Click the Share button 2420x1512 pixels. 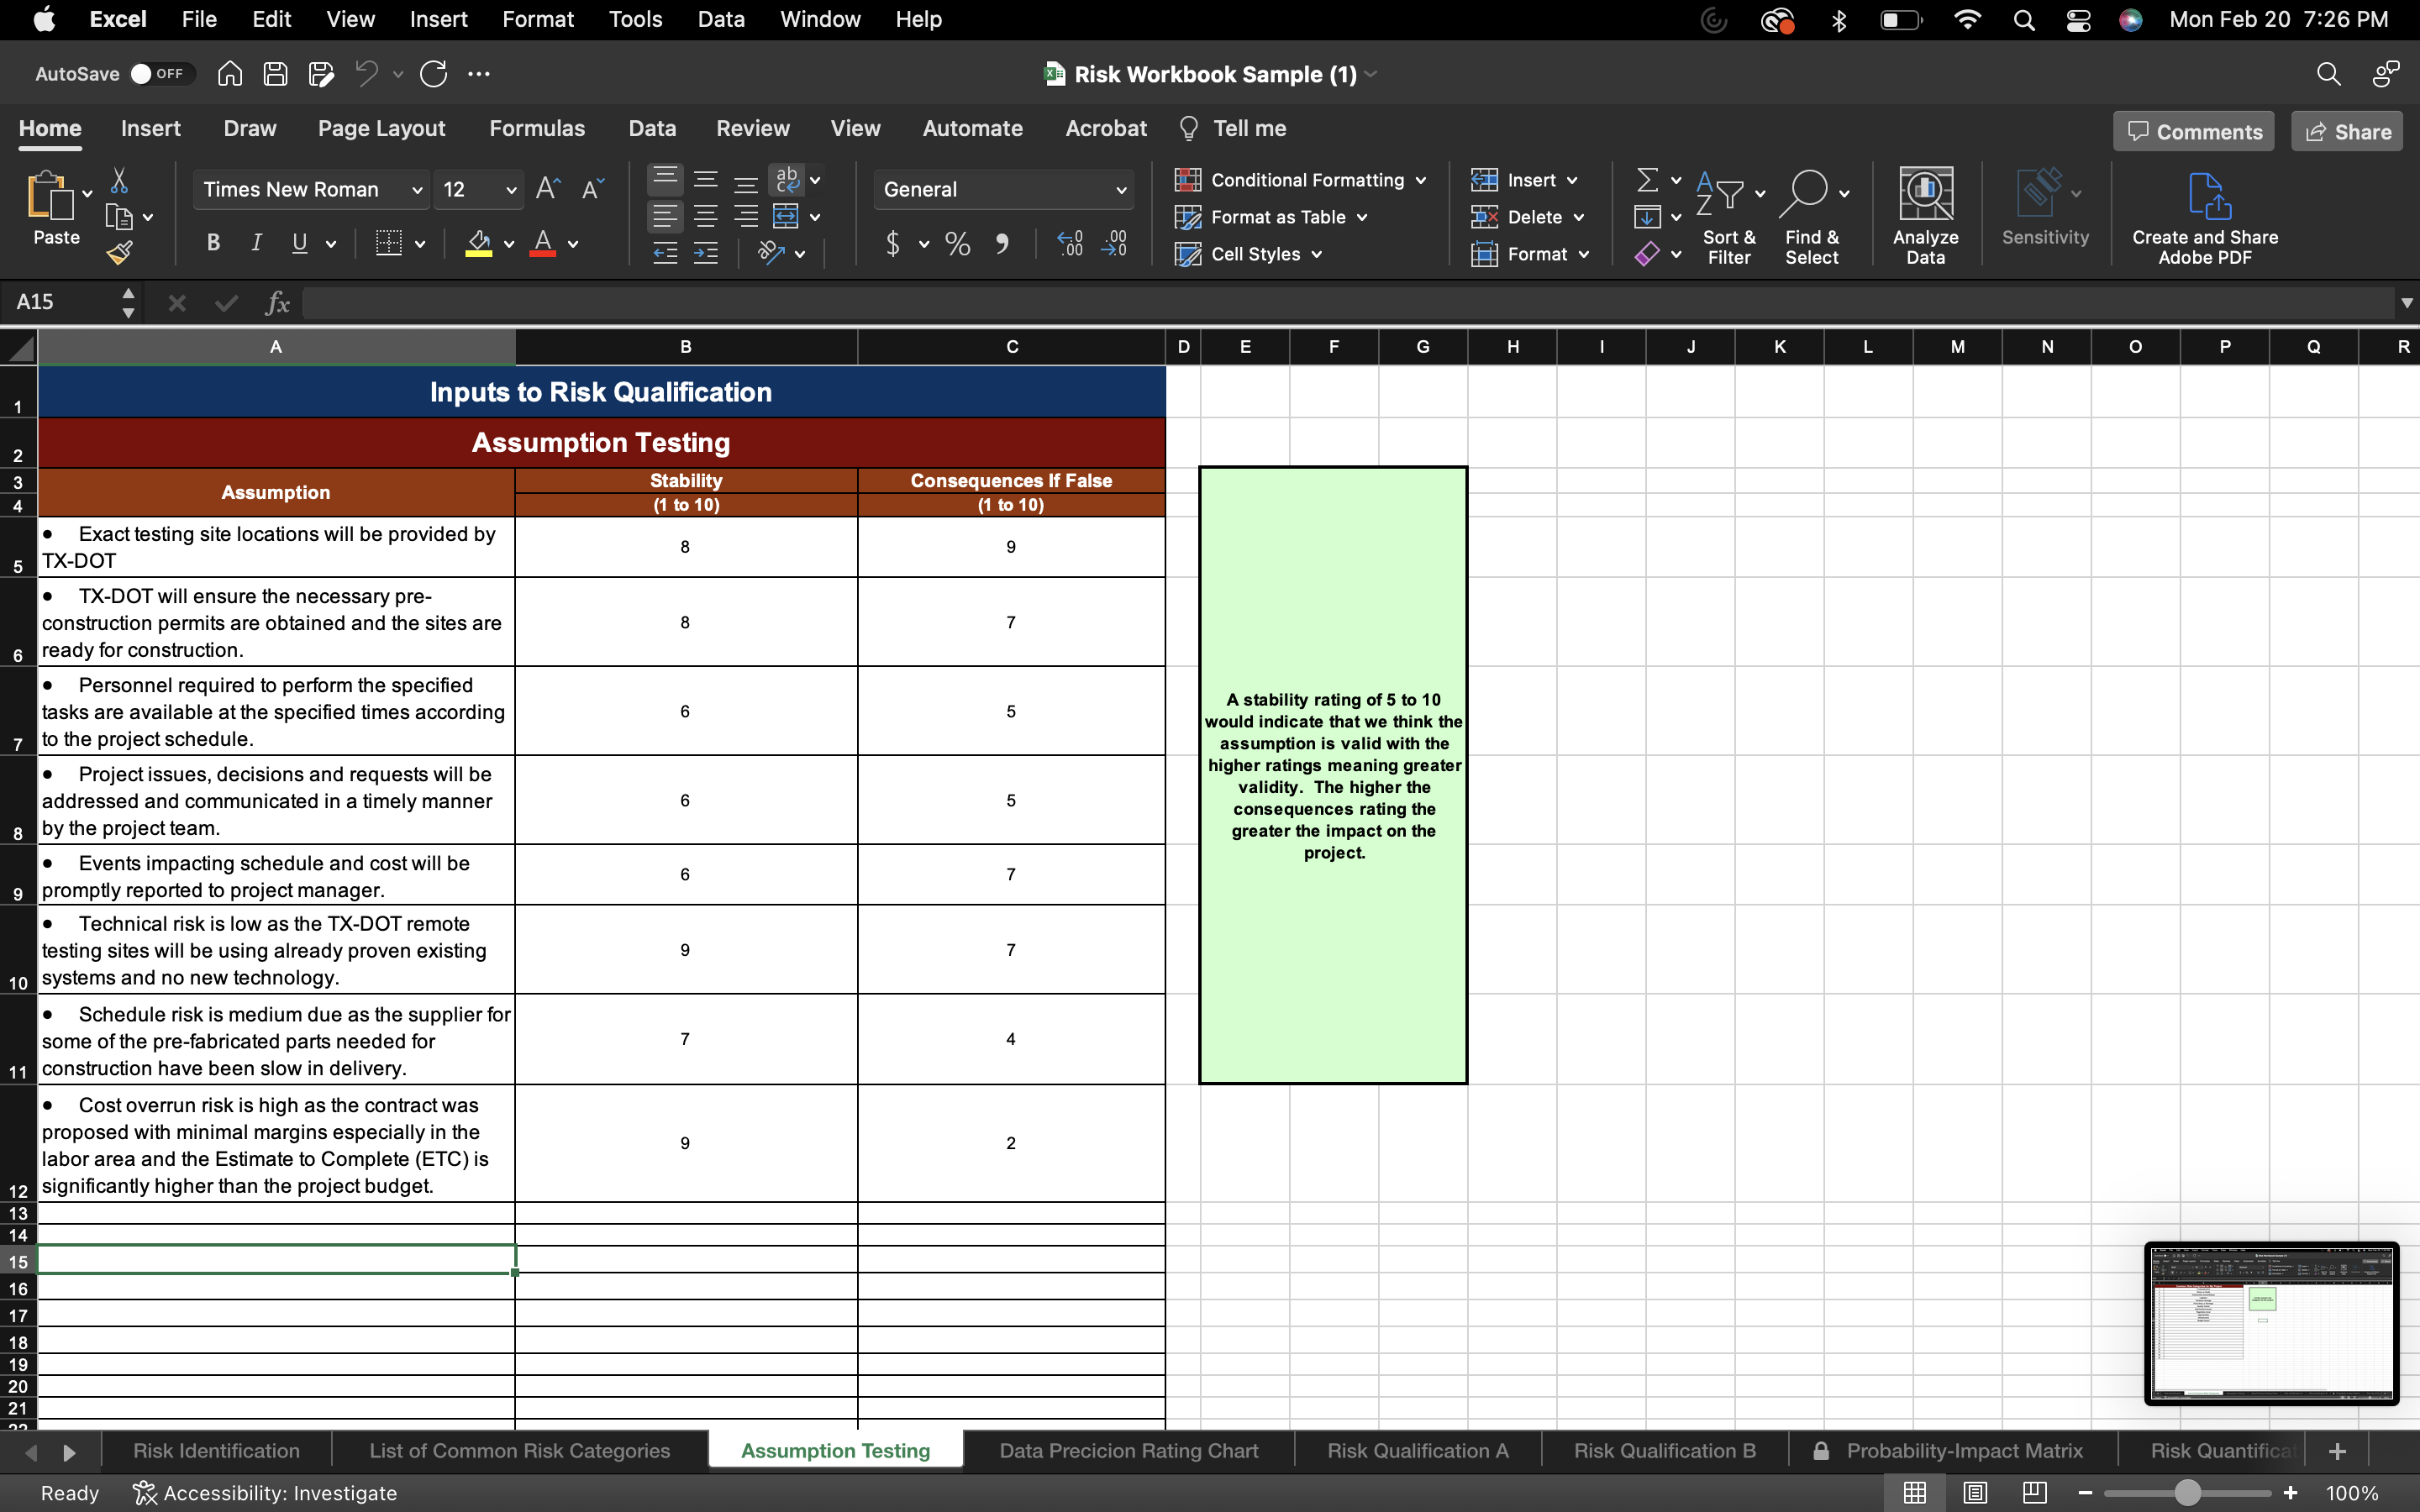click(x=2347, y=132)
